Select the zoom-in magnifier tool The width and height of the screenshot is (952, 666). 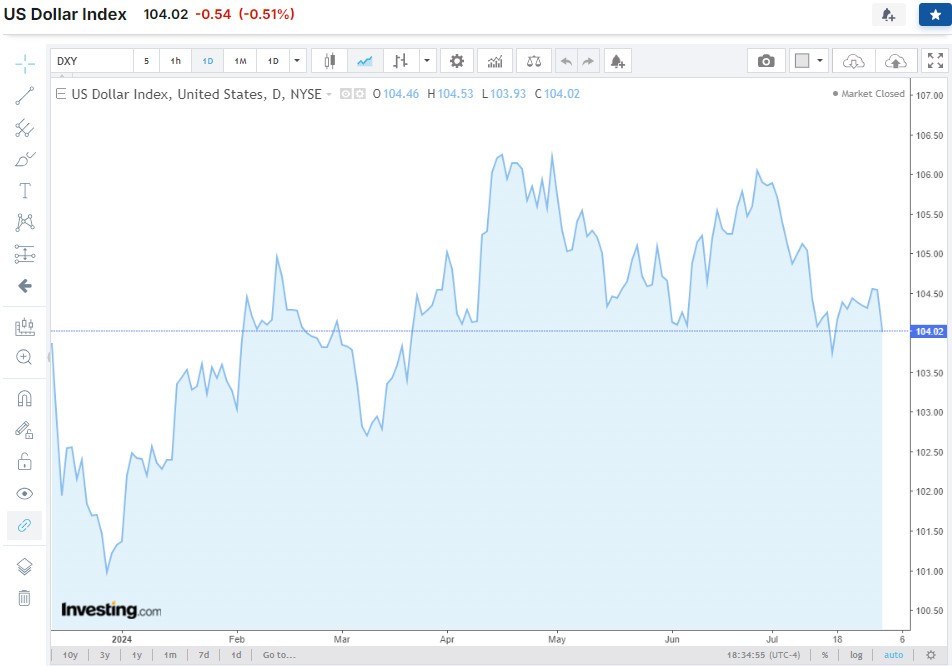coord(24,357)
